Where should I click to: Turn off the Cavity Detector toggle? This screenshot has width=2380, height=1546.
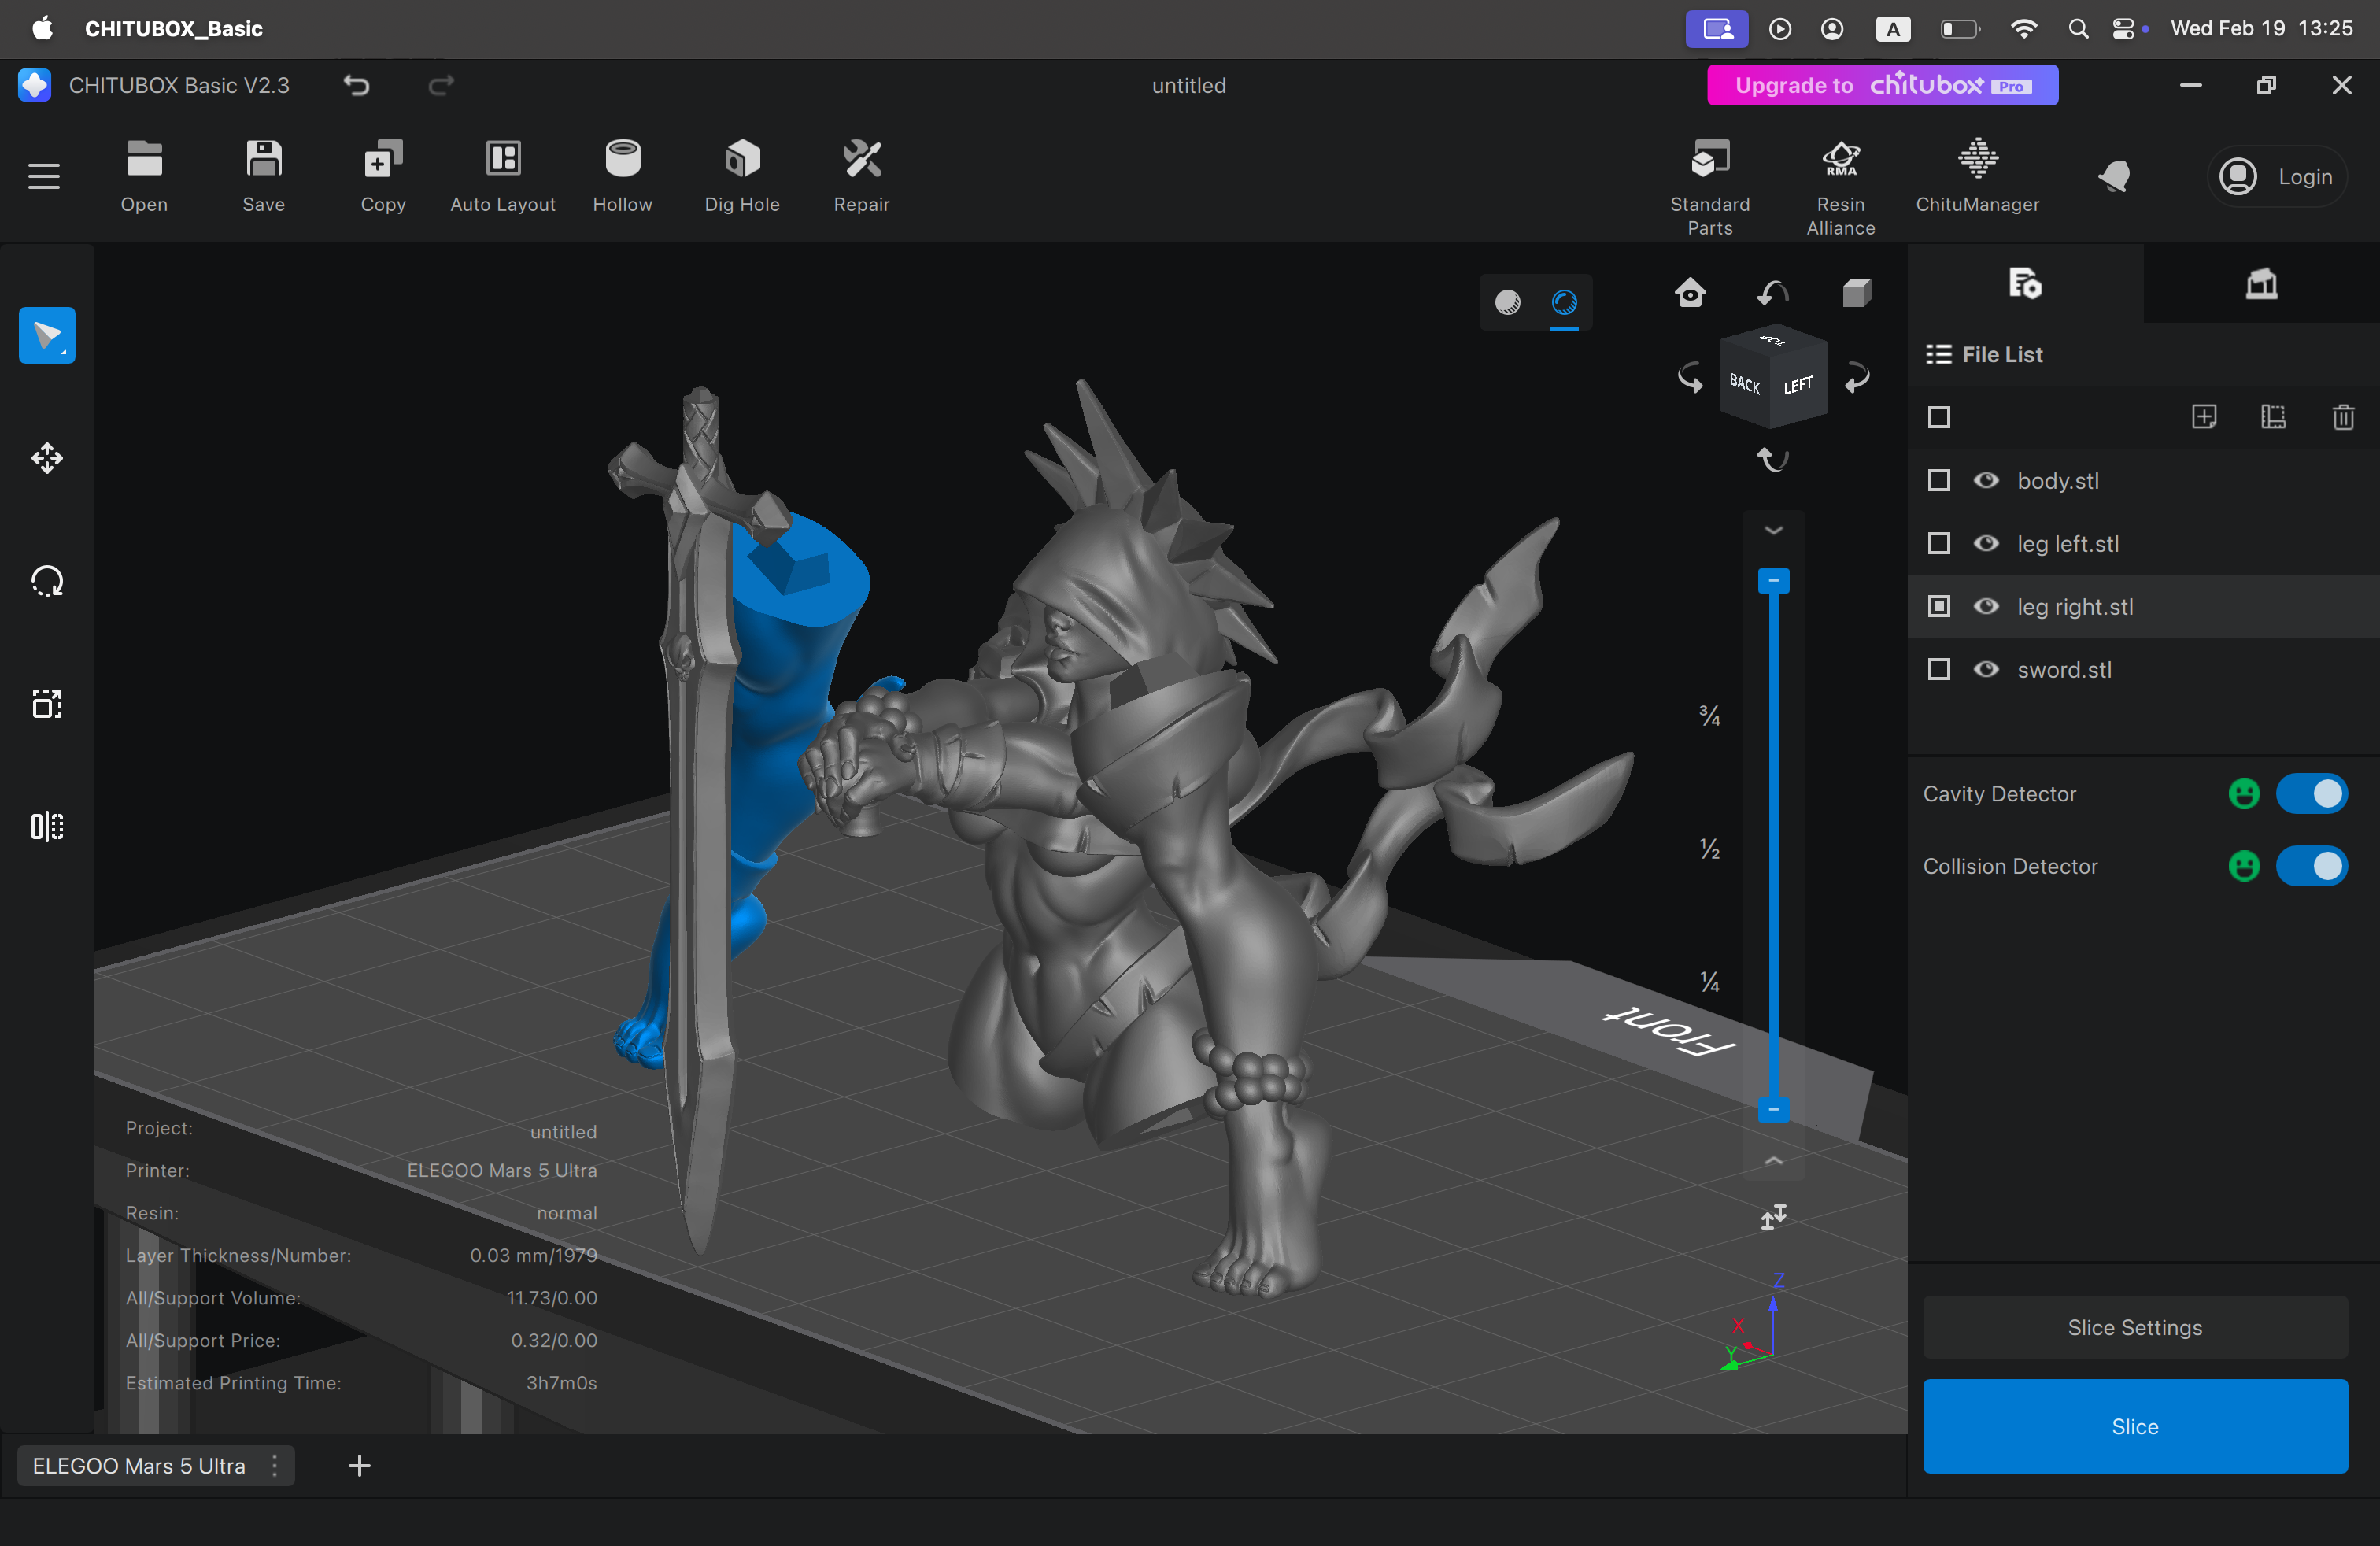tap(2311, 794)
